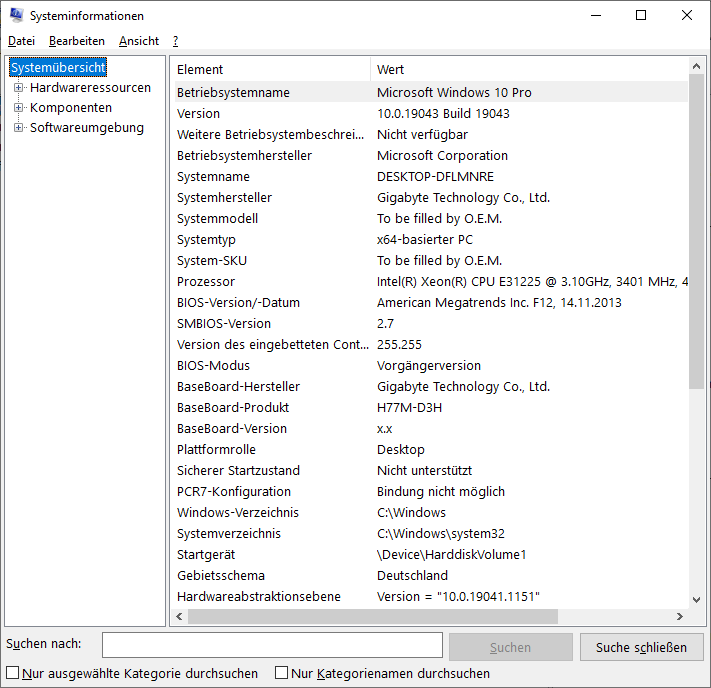This screenshot has height=688, width=711.
Task: Click the Element column header
Action: coord(273,69)
